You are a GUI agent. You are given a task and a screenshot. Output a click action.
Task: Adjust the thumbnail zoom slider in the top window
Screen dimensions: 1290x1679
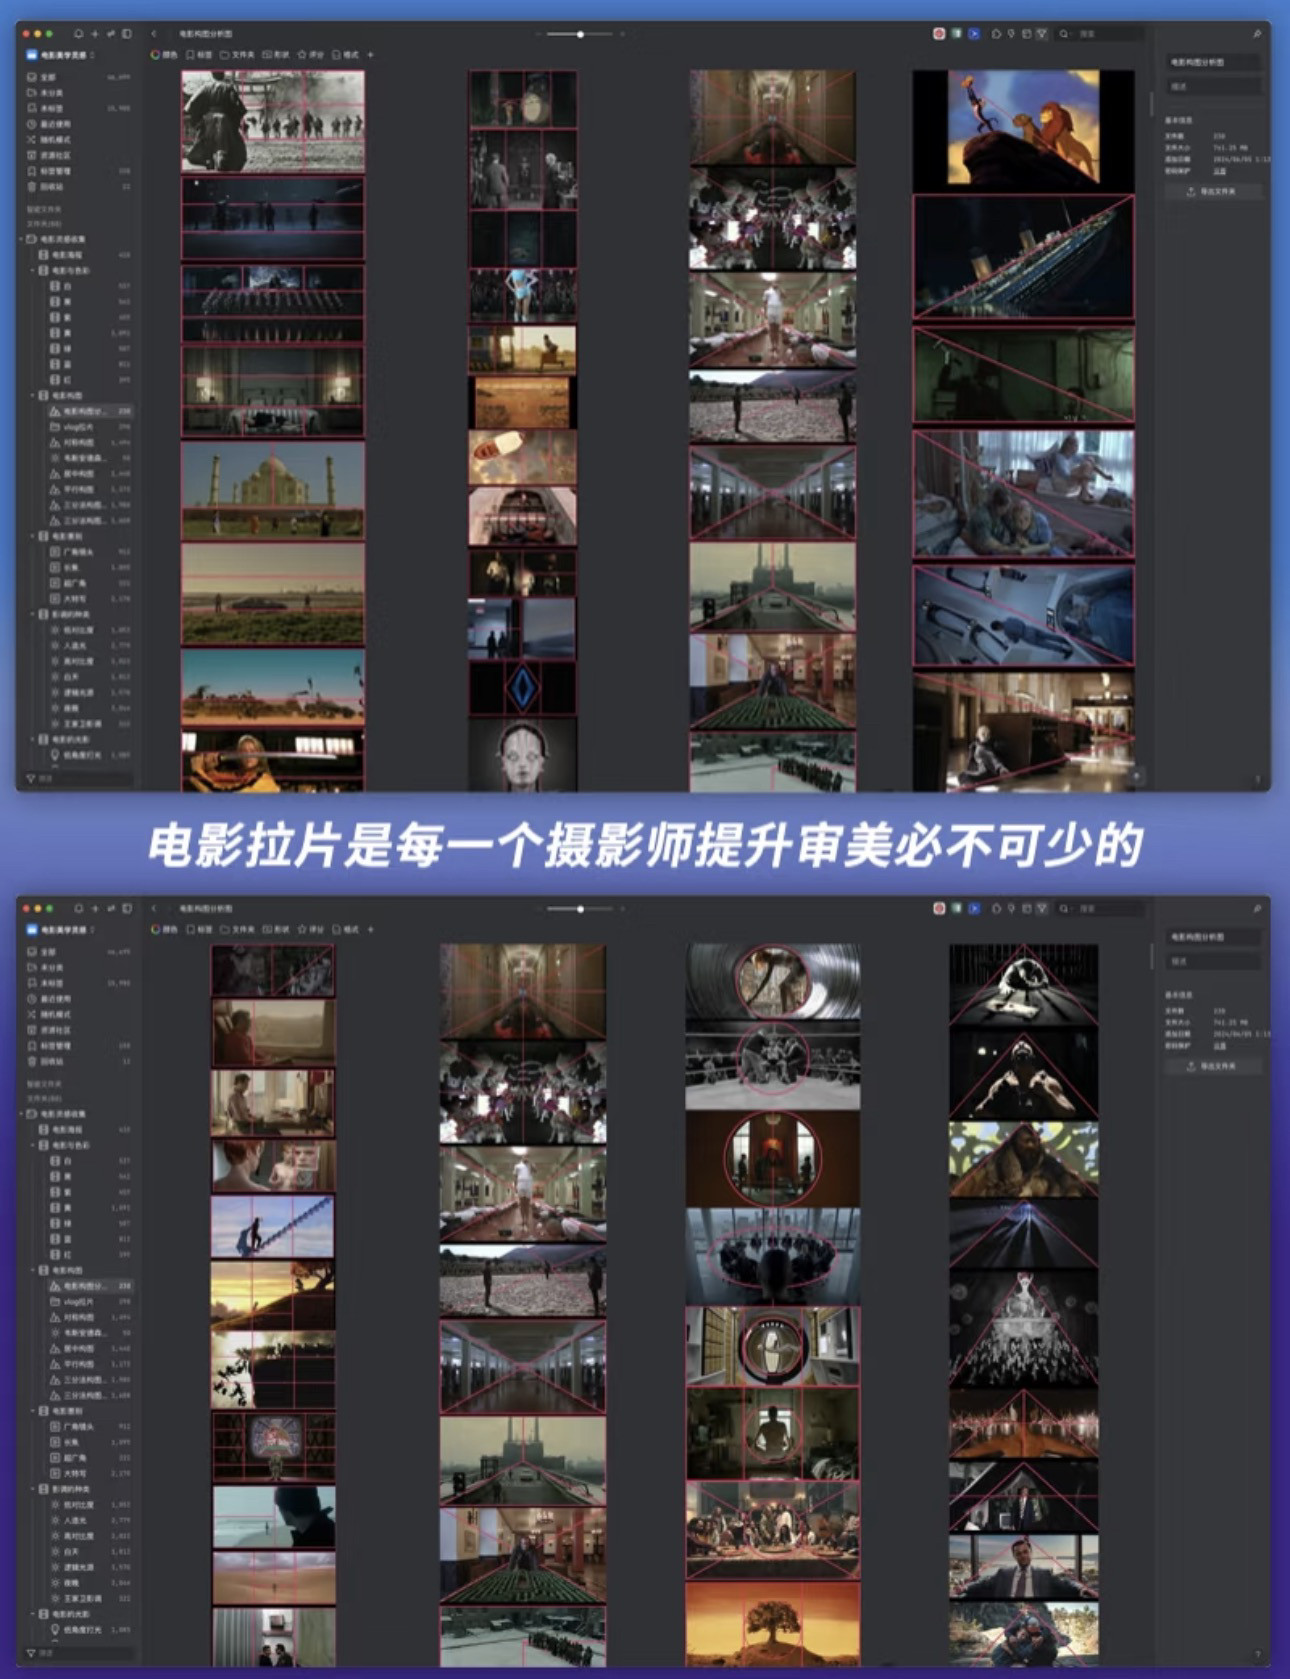tap(580, 34)
